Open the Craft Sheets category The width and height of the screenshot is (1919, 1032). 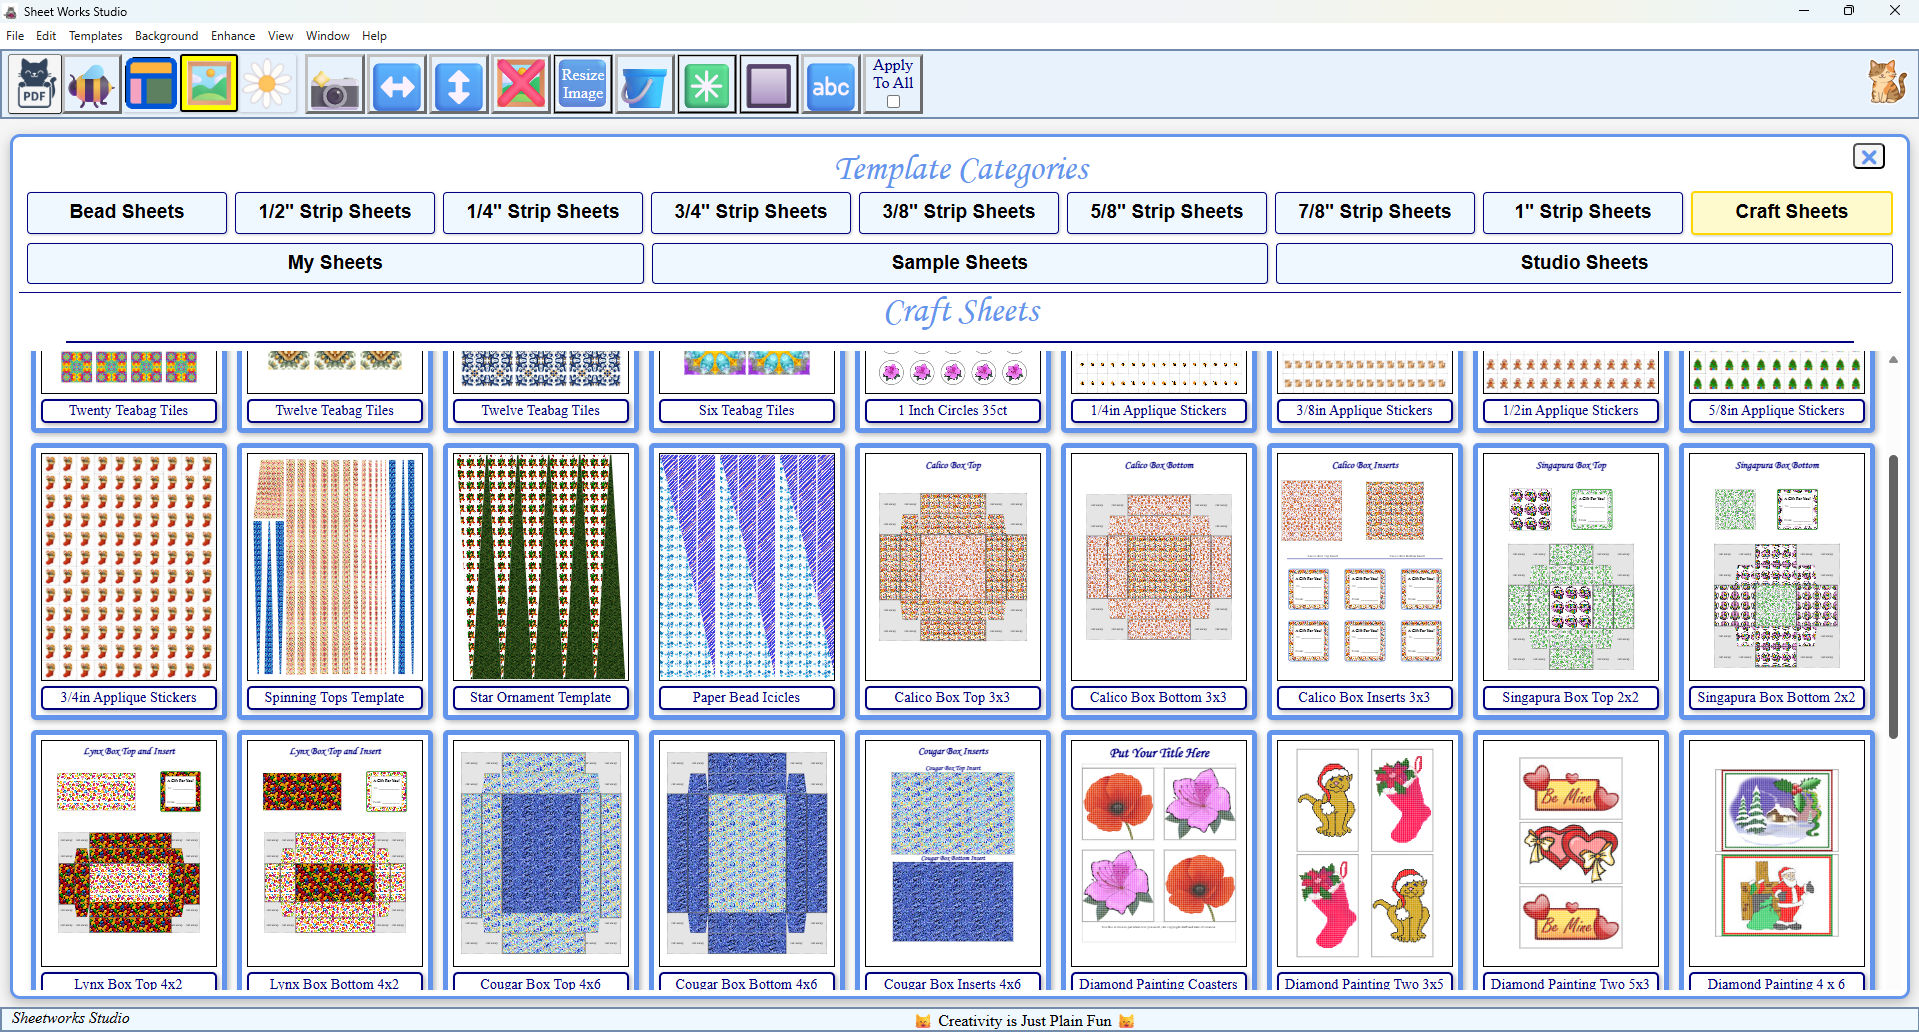pos(1790,212)
